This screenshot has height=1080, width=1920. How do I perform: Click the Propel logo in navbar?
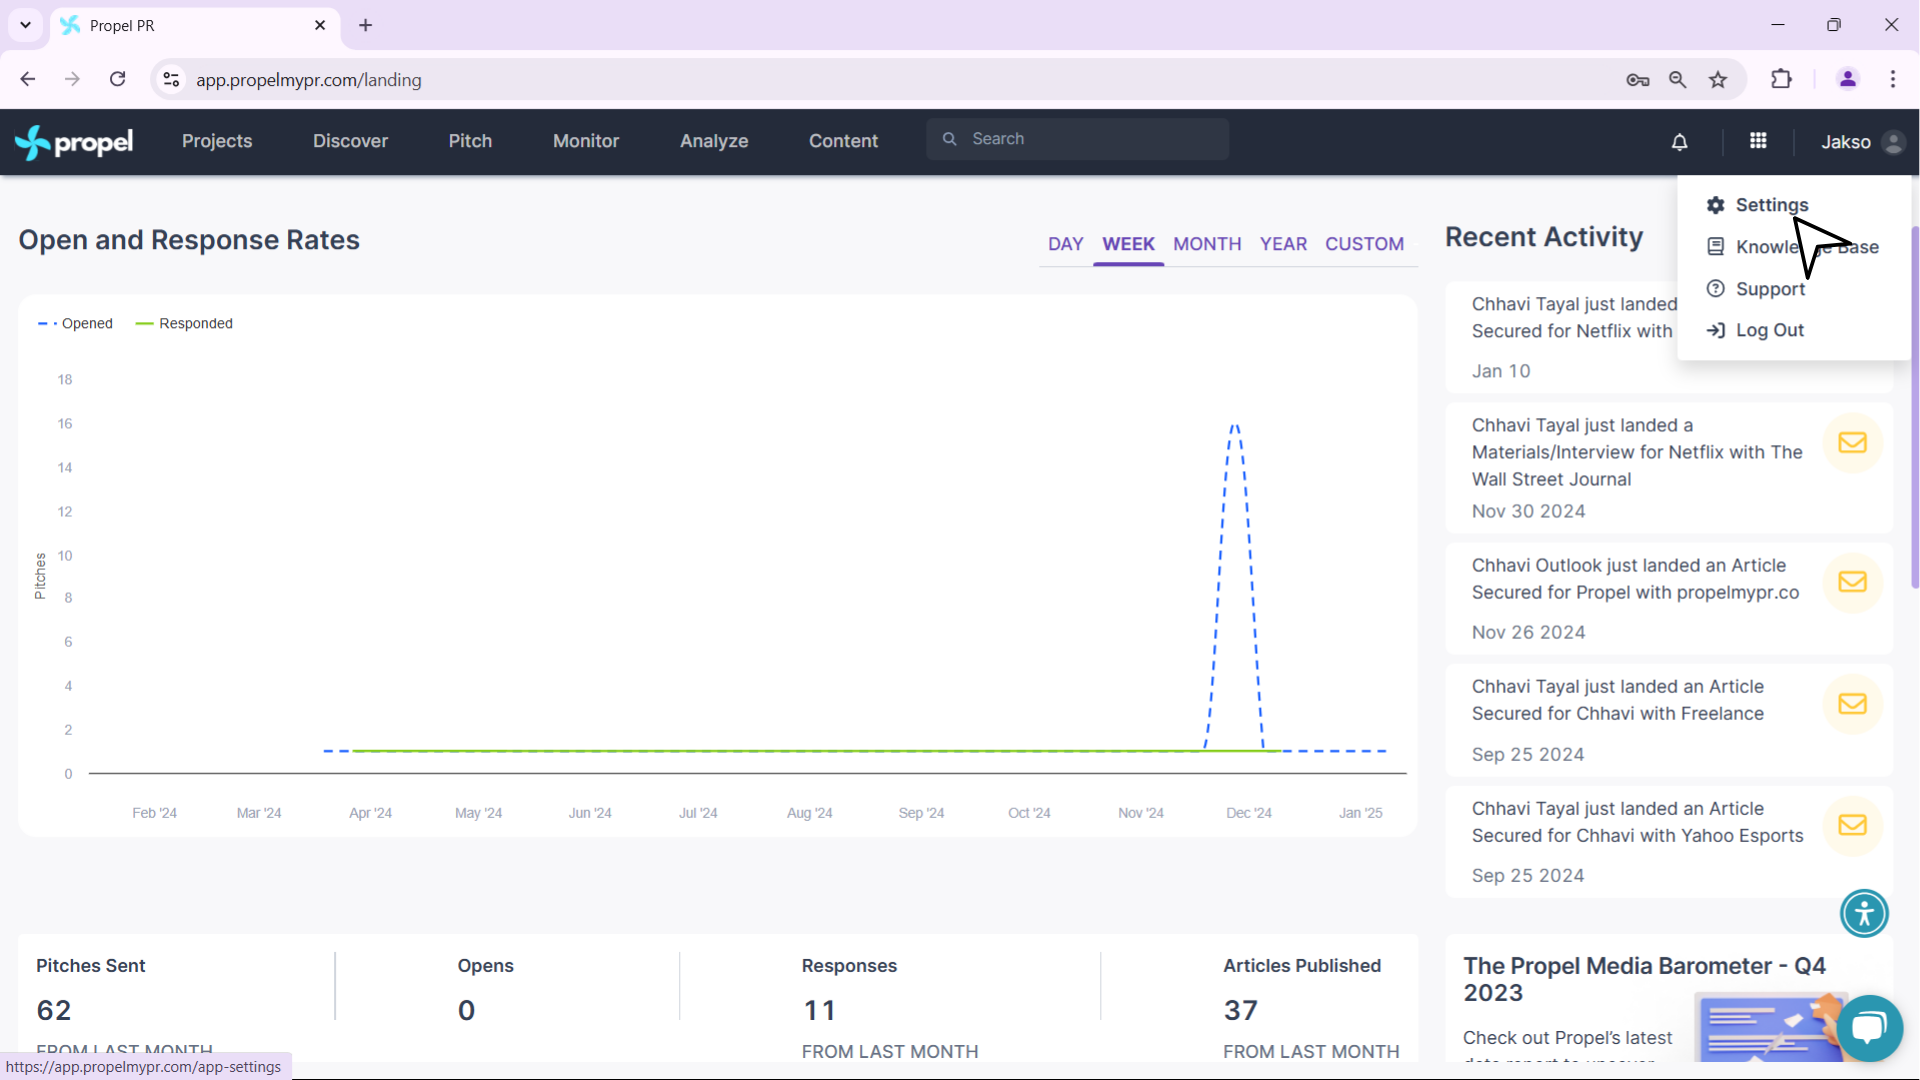coord(74,142)
